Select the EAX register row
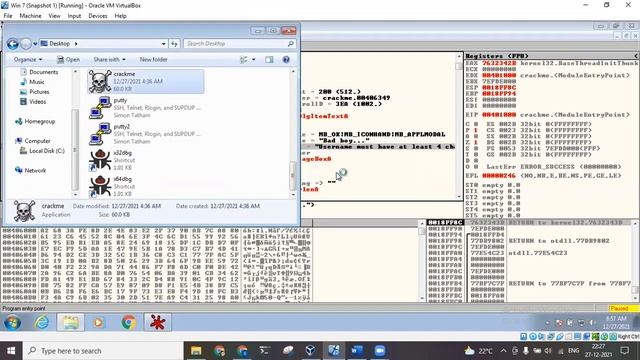 point(551,63)
